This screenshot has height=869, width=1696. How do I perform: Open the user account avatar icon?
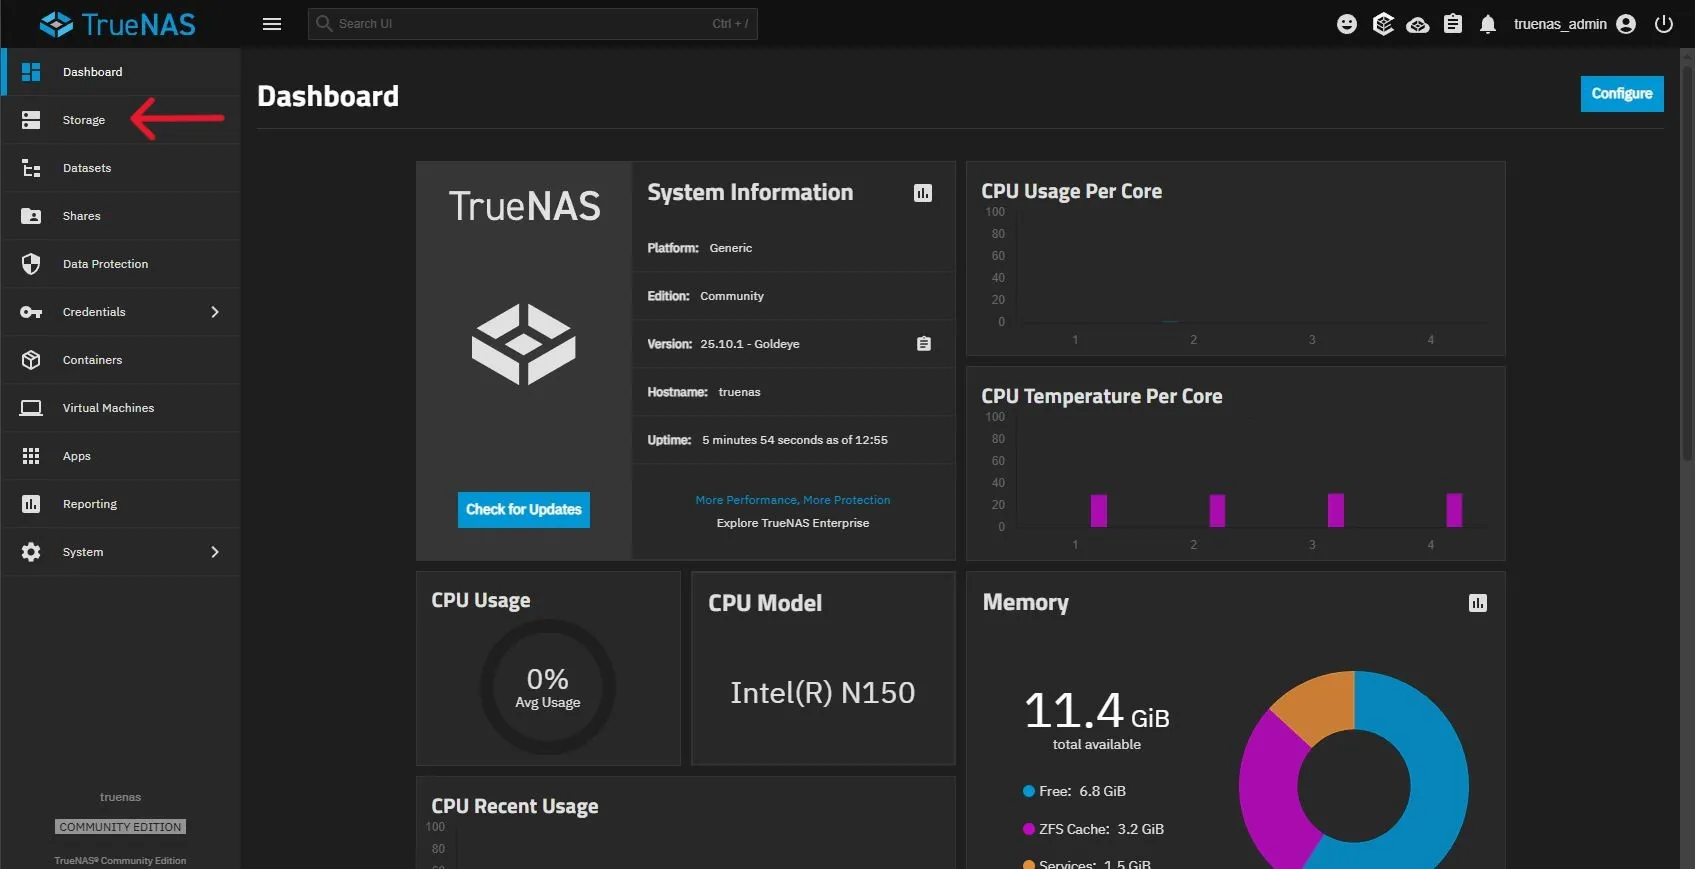1626,24
